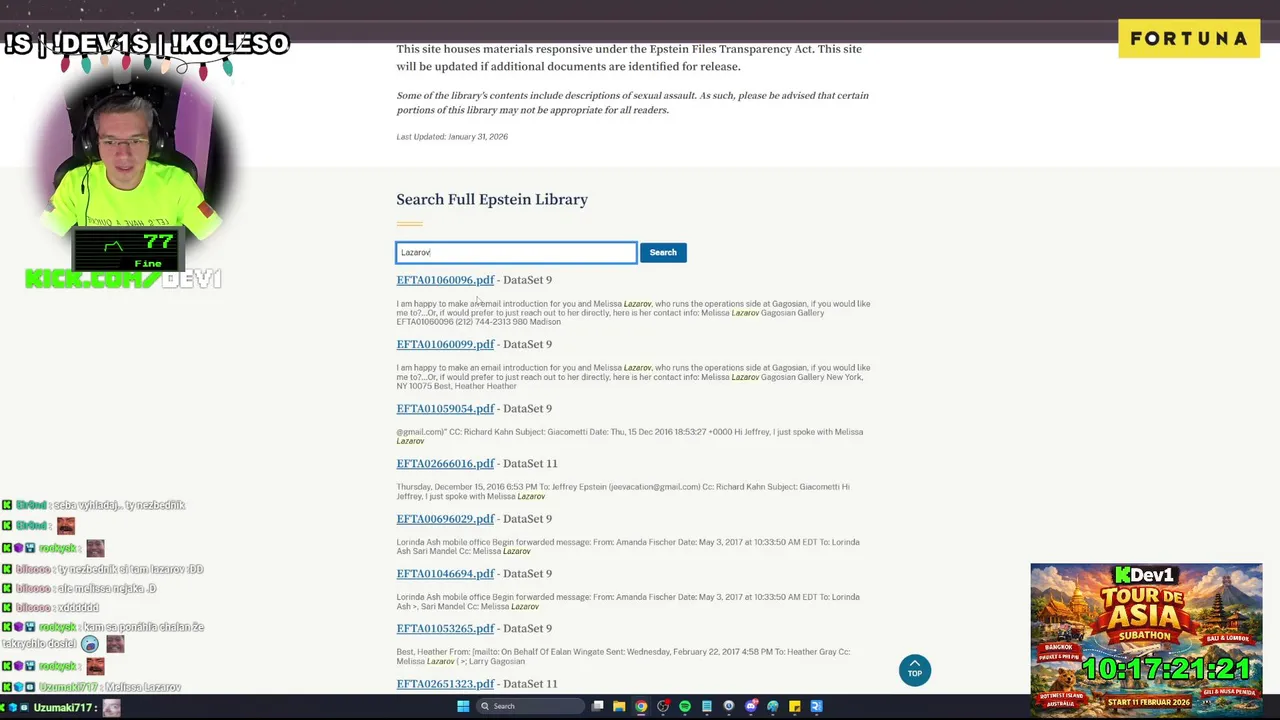Open EFTA02651323.pdf link
This screenshot has height=720, width=1280.
(445, 683)
